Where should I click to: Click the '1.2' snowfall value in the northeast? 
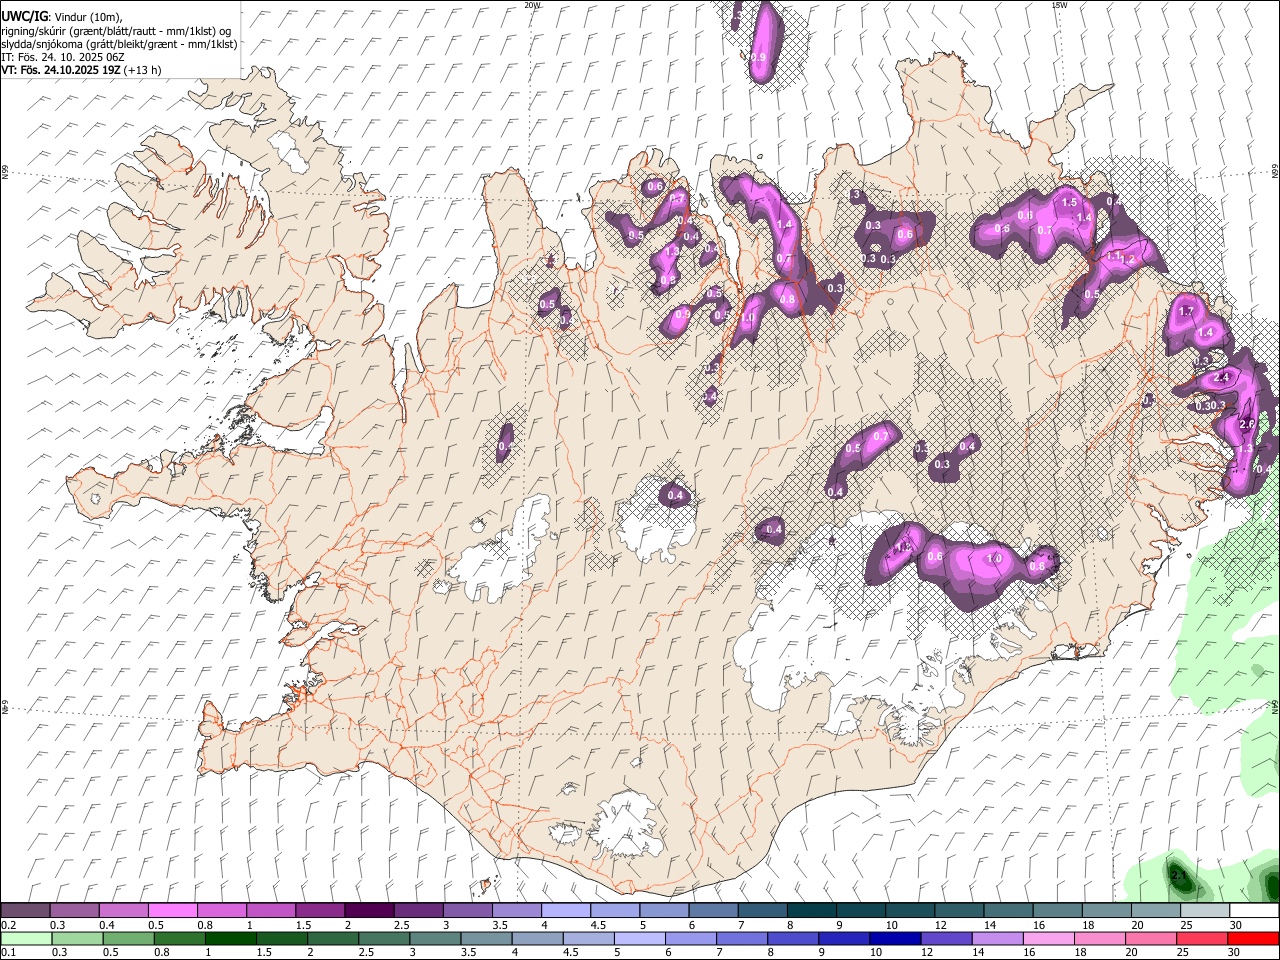(1129, 259)
